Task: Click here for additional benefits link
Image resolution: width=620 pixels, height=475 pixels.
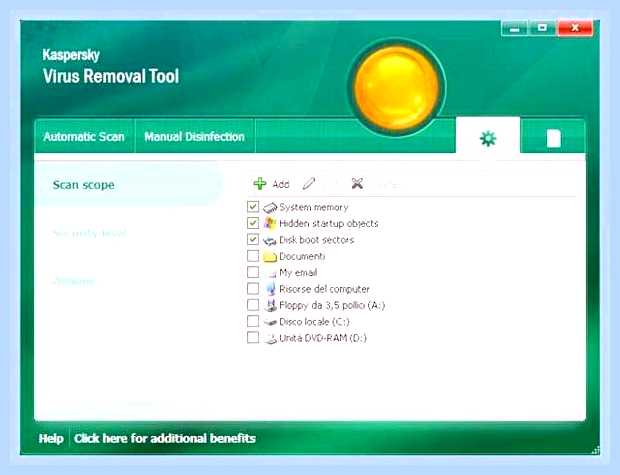Action: pos(164,438)
